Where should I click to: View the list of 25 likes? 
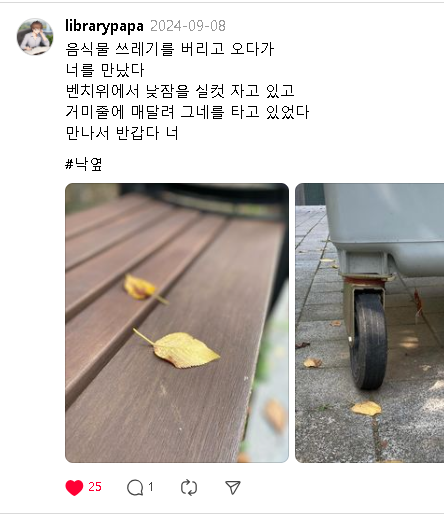[95, 487]
